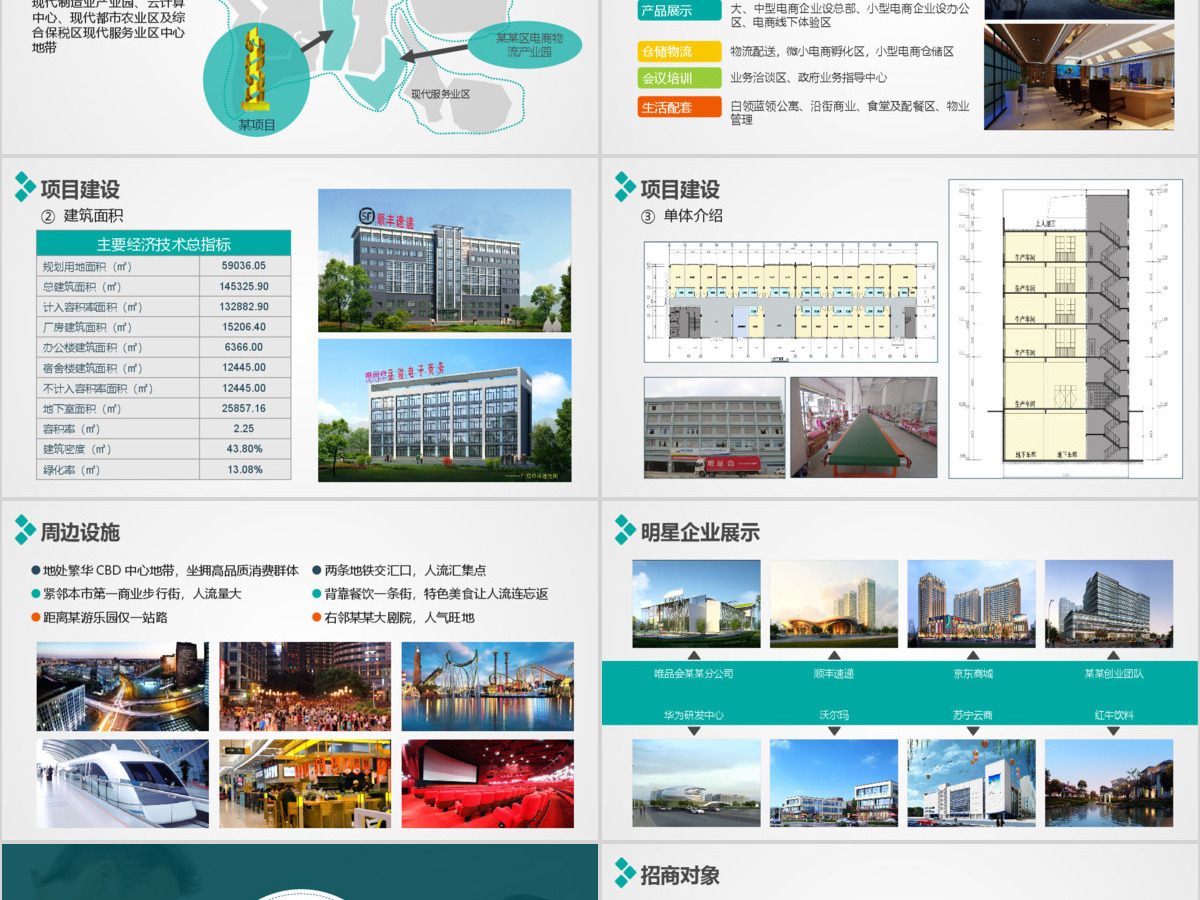
Task: Select the white high-speed train photo
Action: point(123,783)
